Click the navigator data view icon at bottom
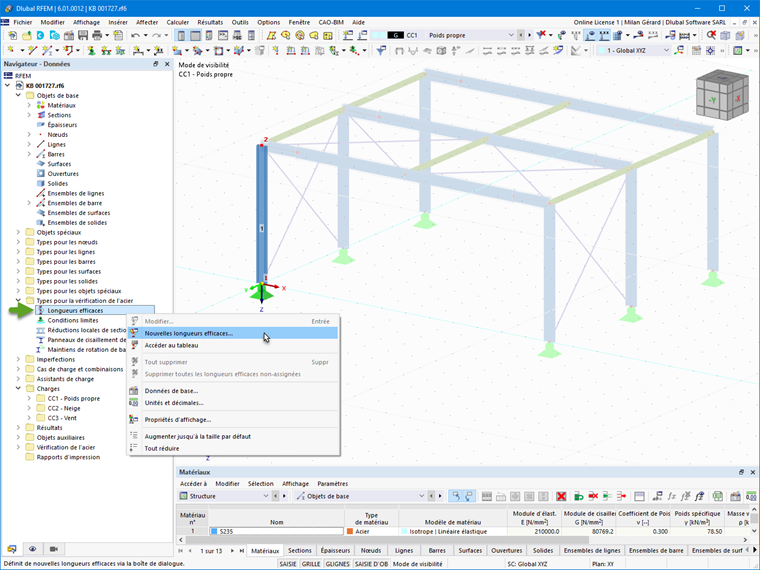760x570 pixels. pos(12,549)
